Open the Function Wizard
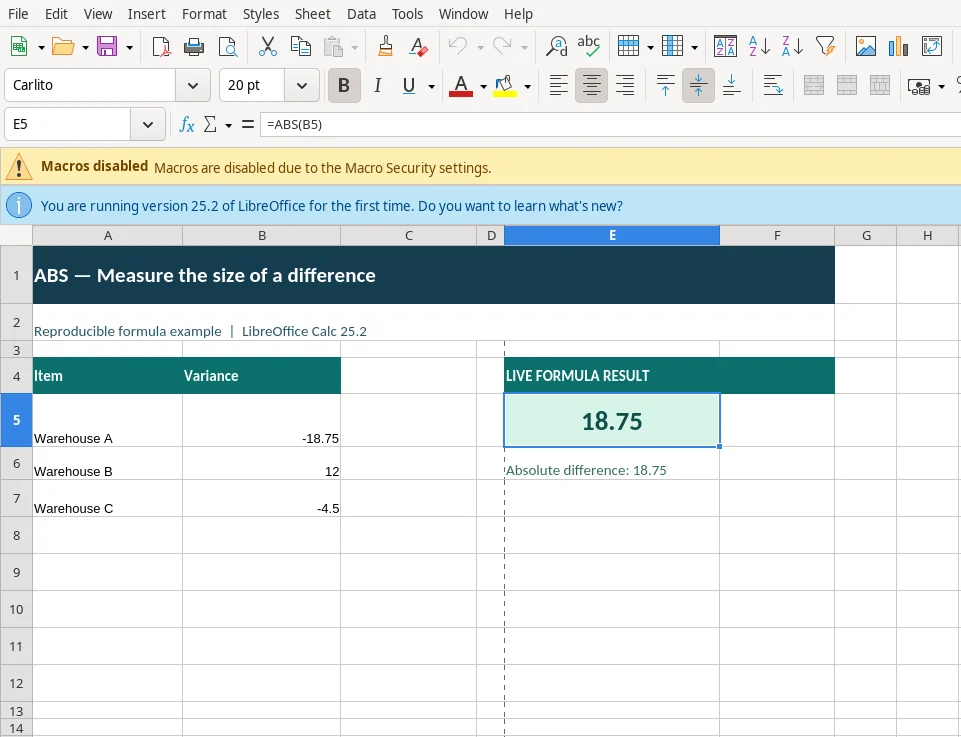The width and height of the screenshot is (961, 737). (x=186, y=124)
